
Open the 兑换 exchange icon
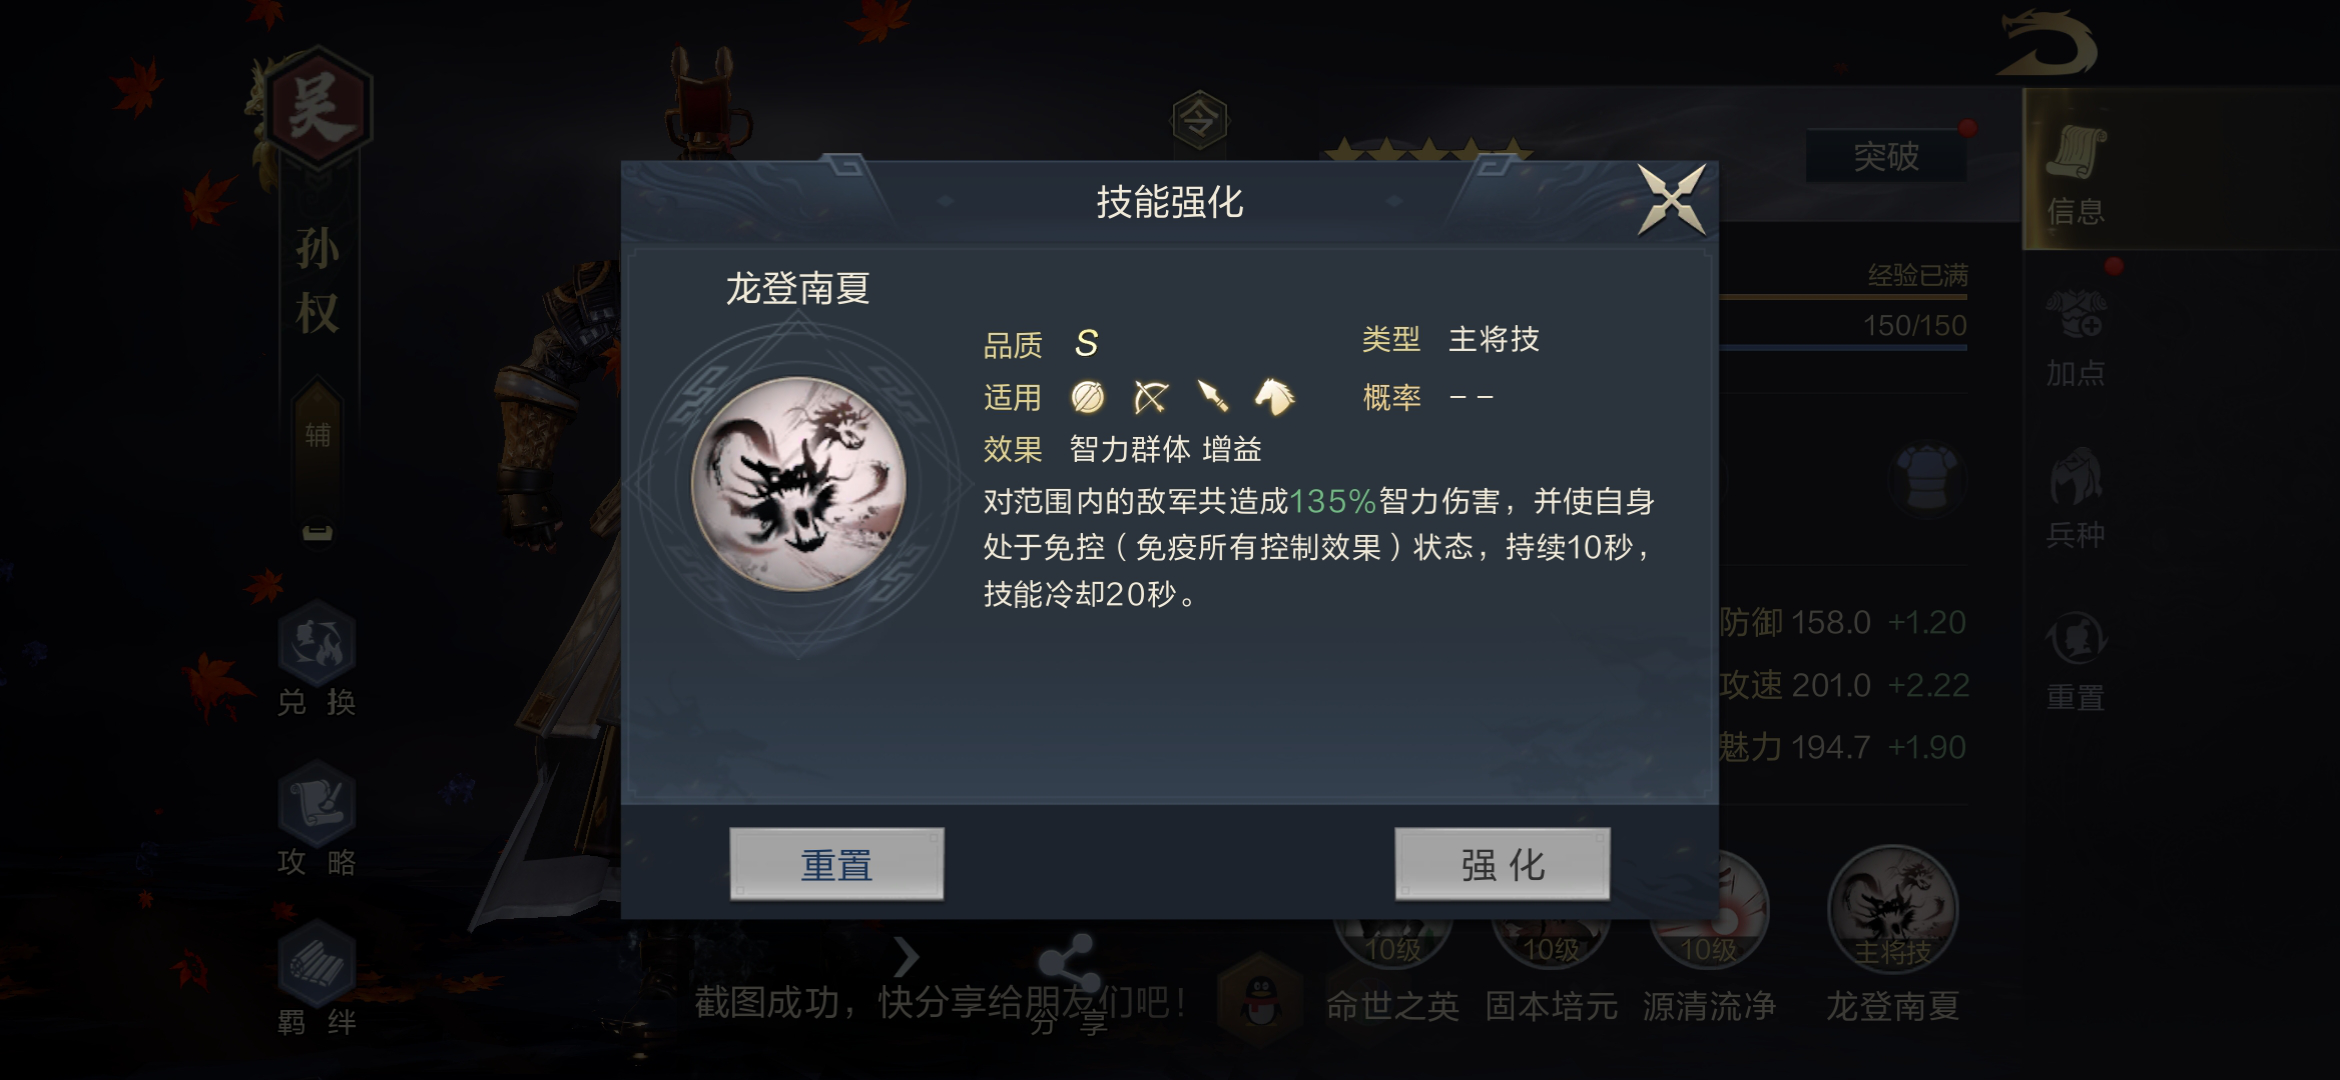click(x=317, y=659)
